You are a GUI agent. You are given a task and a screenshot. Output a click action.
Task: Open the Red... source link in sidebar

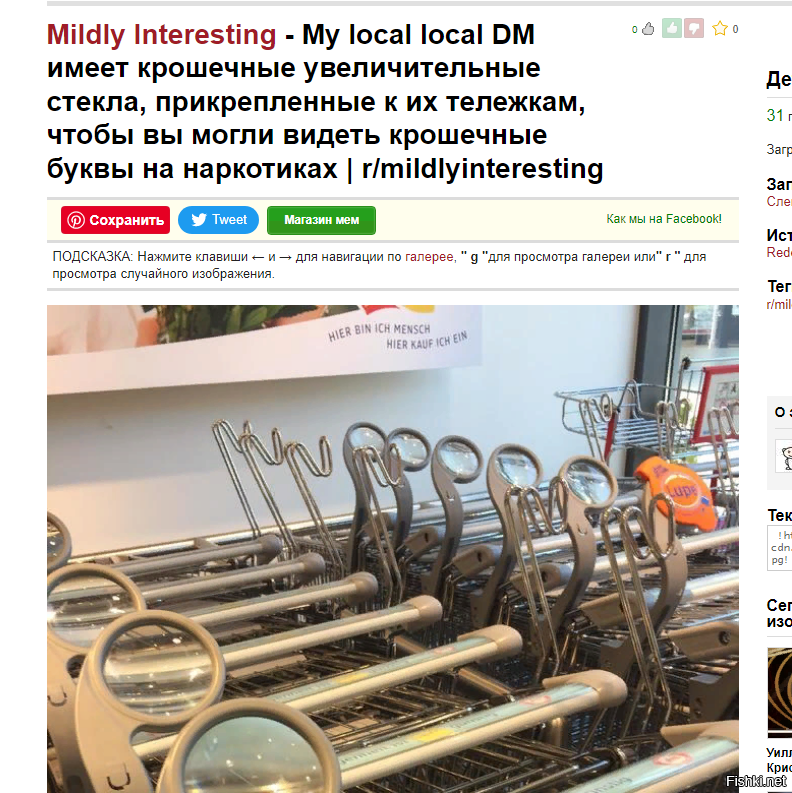[x=779, y=252]
